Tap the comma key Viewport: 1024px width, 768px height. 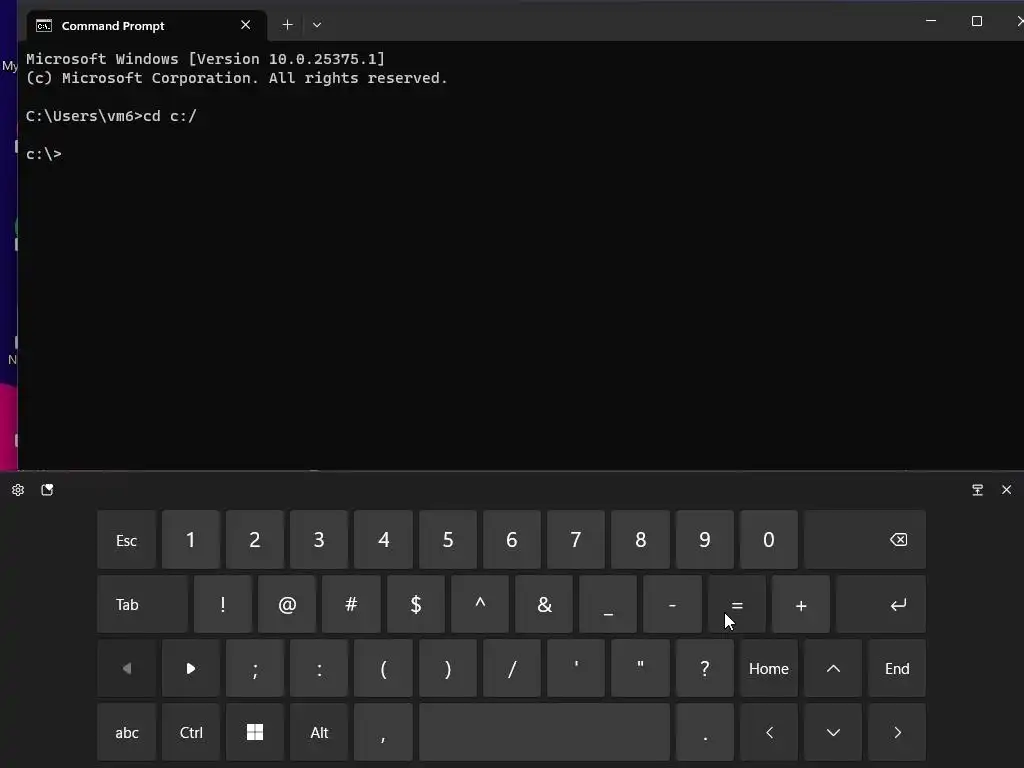(383, 733)
